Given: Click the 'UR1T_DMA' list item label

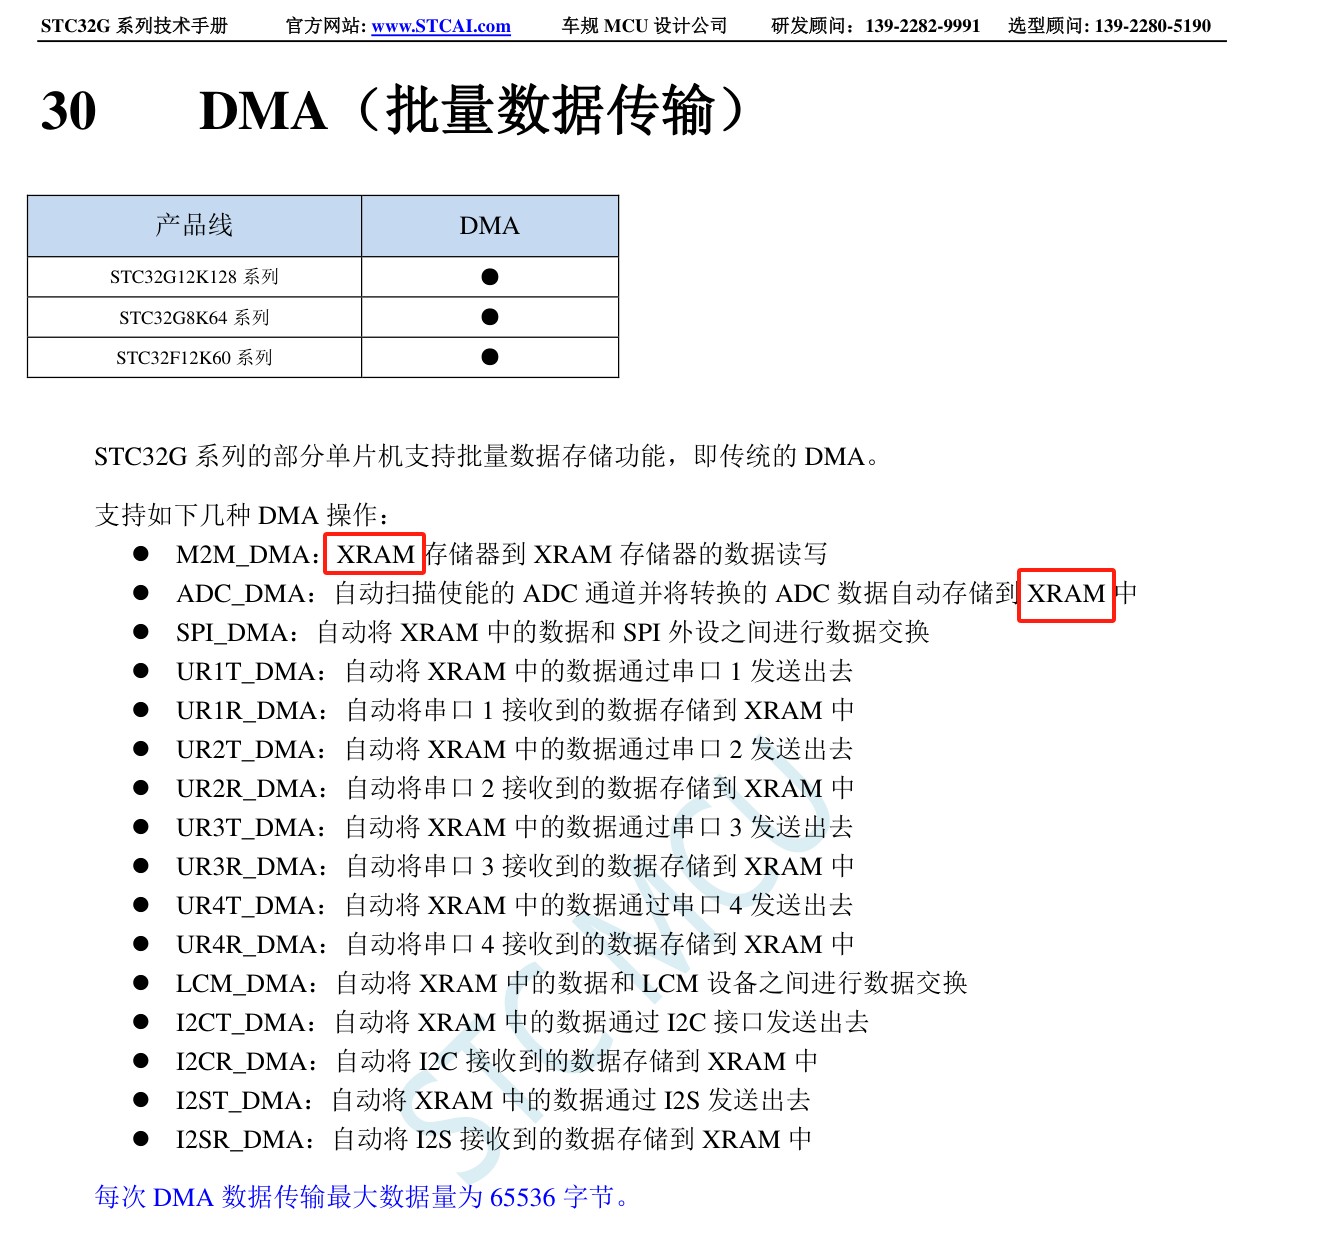Looking at the screenshot, I should click(x=245, y=671).
